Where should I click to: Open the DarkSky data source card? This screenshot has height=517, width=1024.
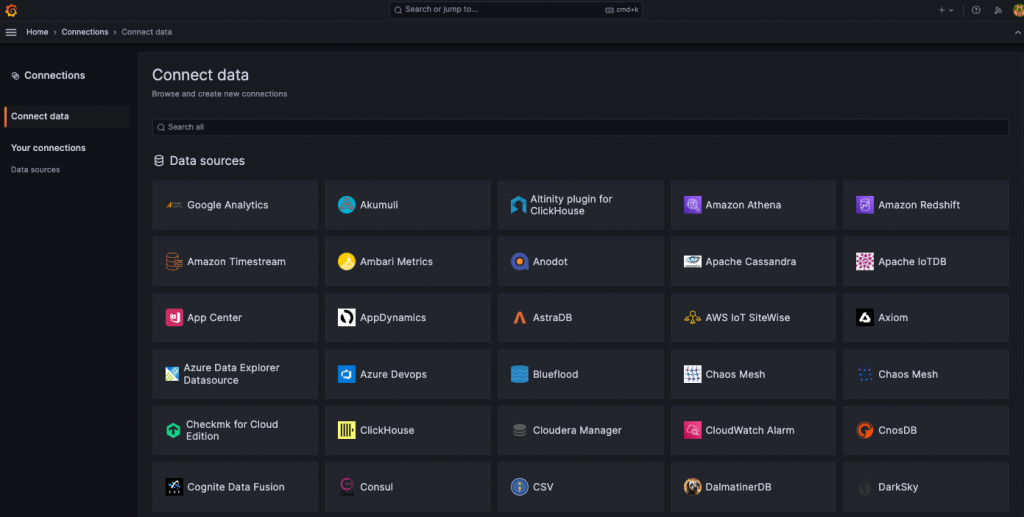(925, 487)
